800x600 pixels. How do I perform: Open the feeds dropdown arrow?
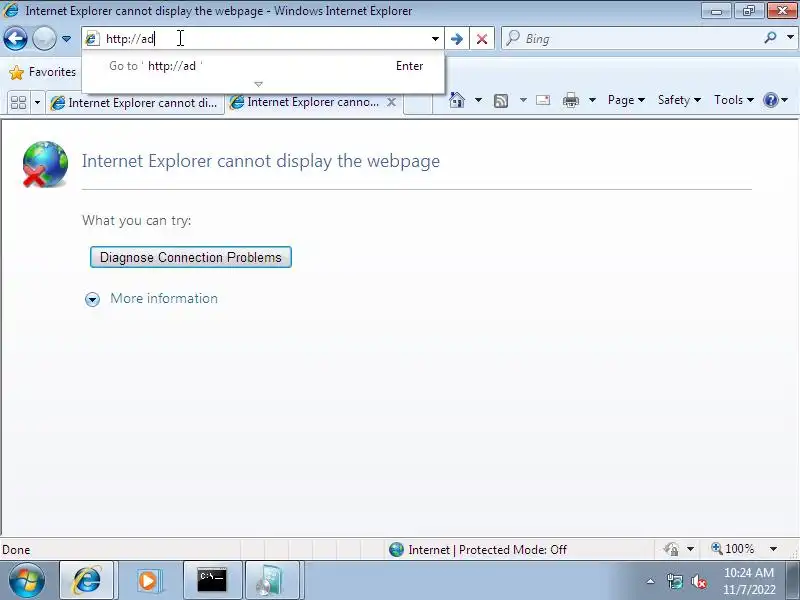click(523, 100)
